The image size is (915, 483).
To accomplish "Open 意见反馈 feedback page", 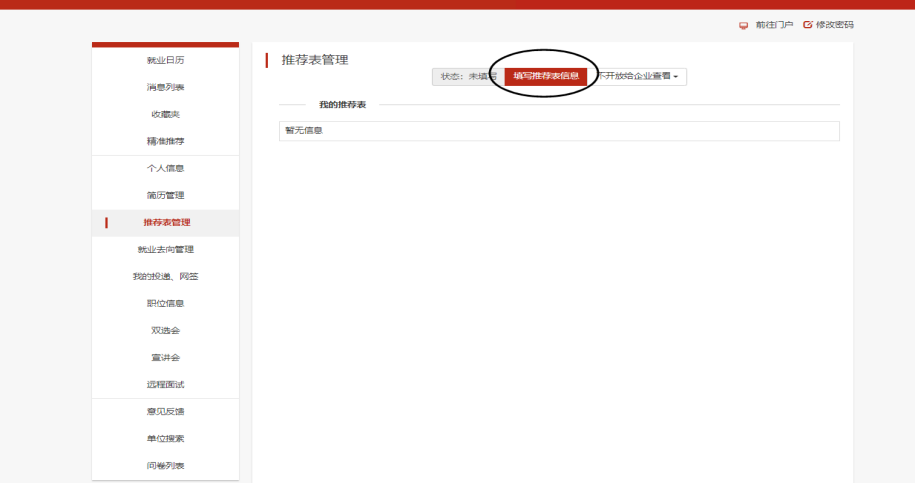I will 165,411.
